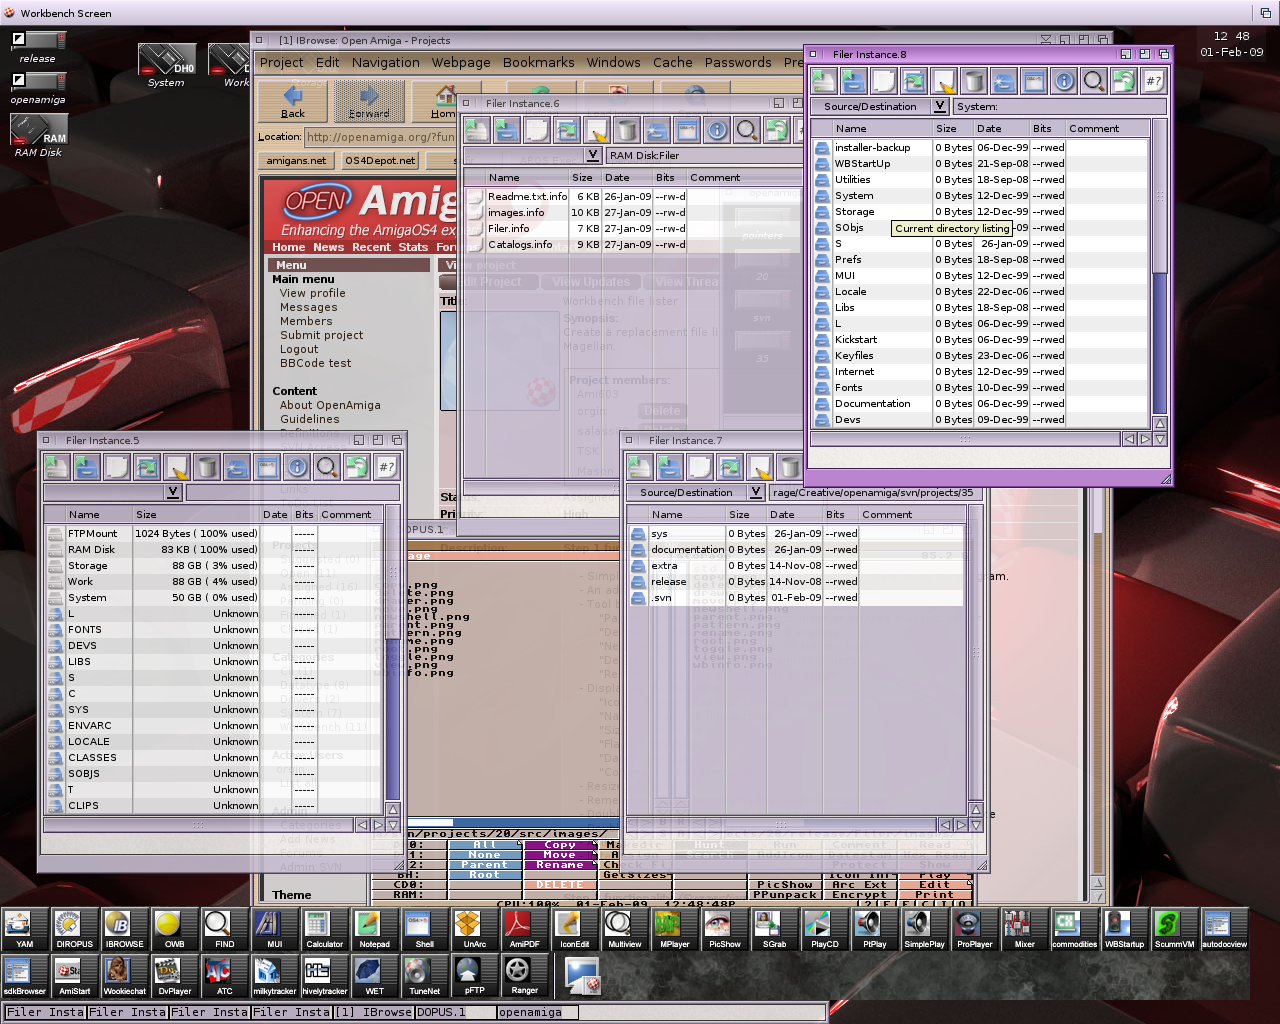The image size is (1280, 1024).
Task: Click the System: path field in Filer Instance.8
Action: point(1060,106)
